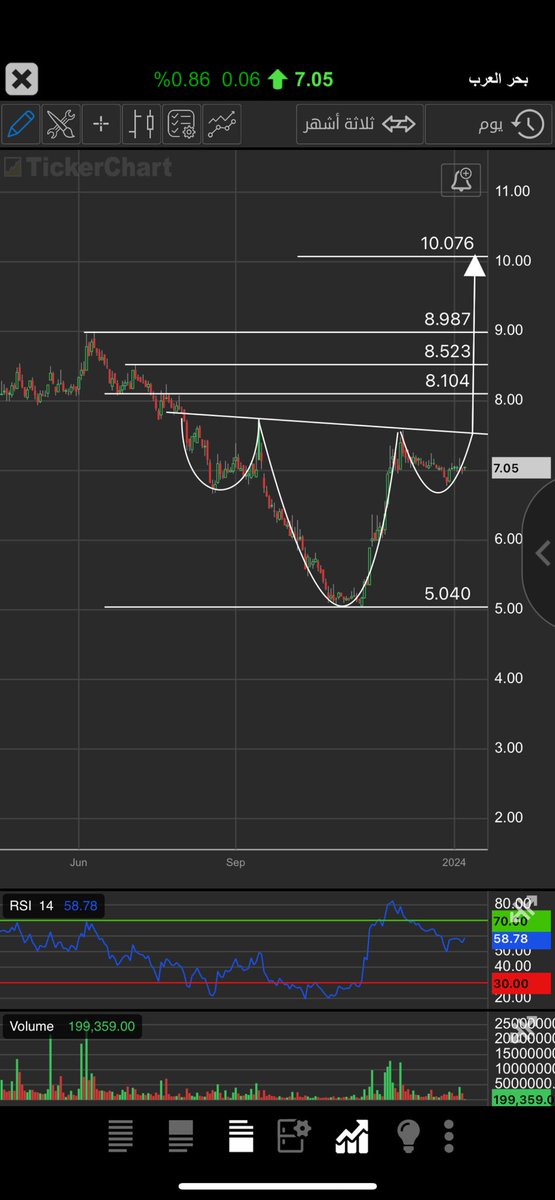Open the daily interval selector يوم
The image size is (555, 1200).
coord(487,125)
